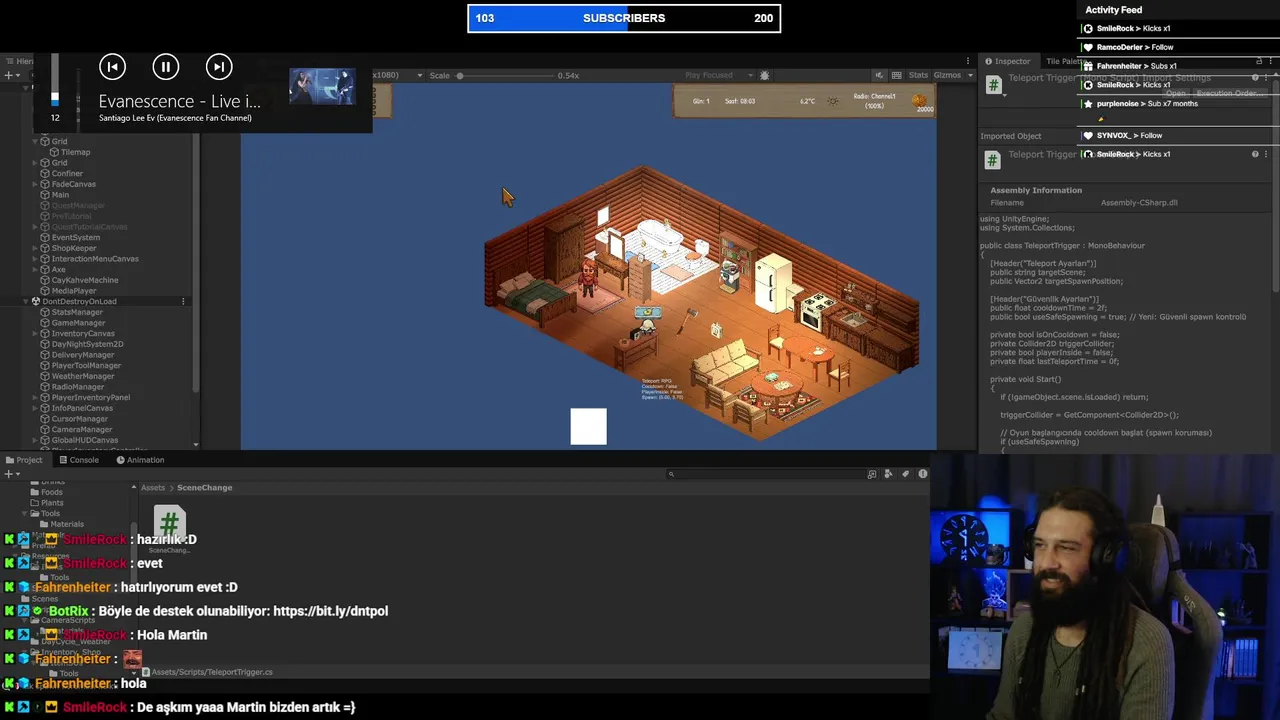
Task: Click the Hierarchy add plus button
Action: 8,75
